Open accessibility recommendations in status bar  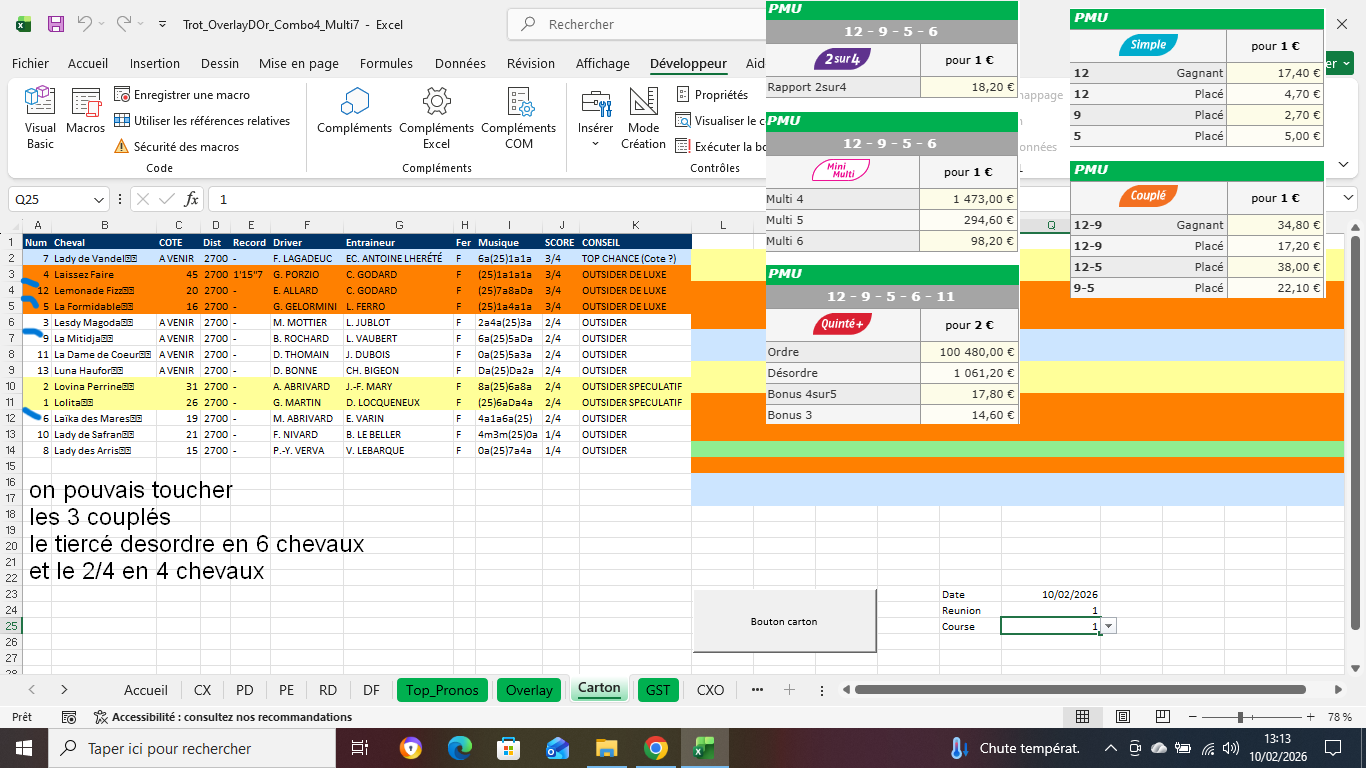[223, 717]
